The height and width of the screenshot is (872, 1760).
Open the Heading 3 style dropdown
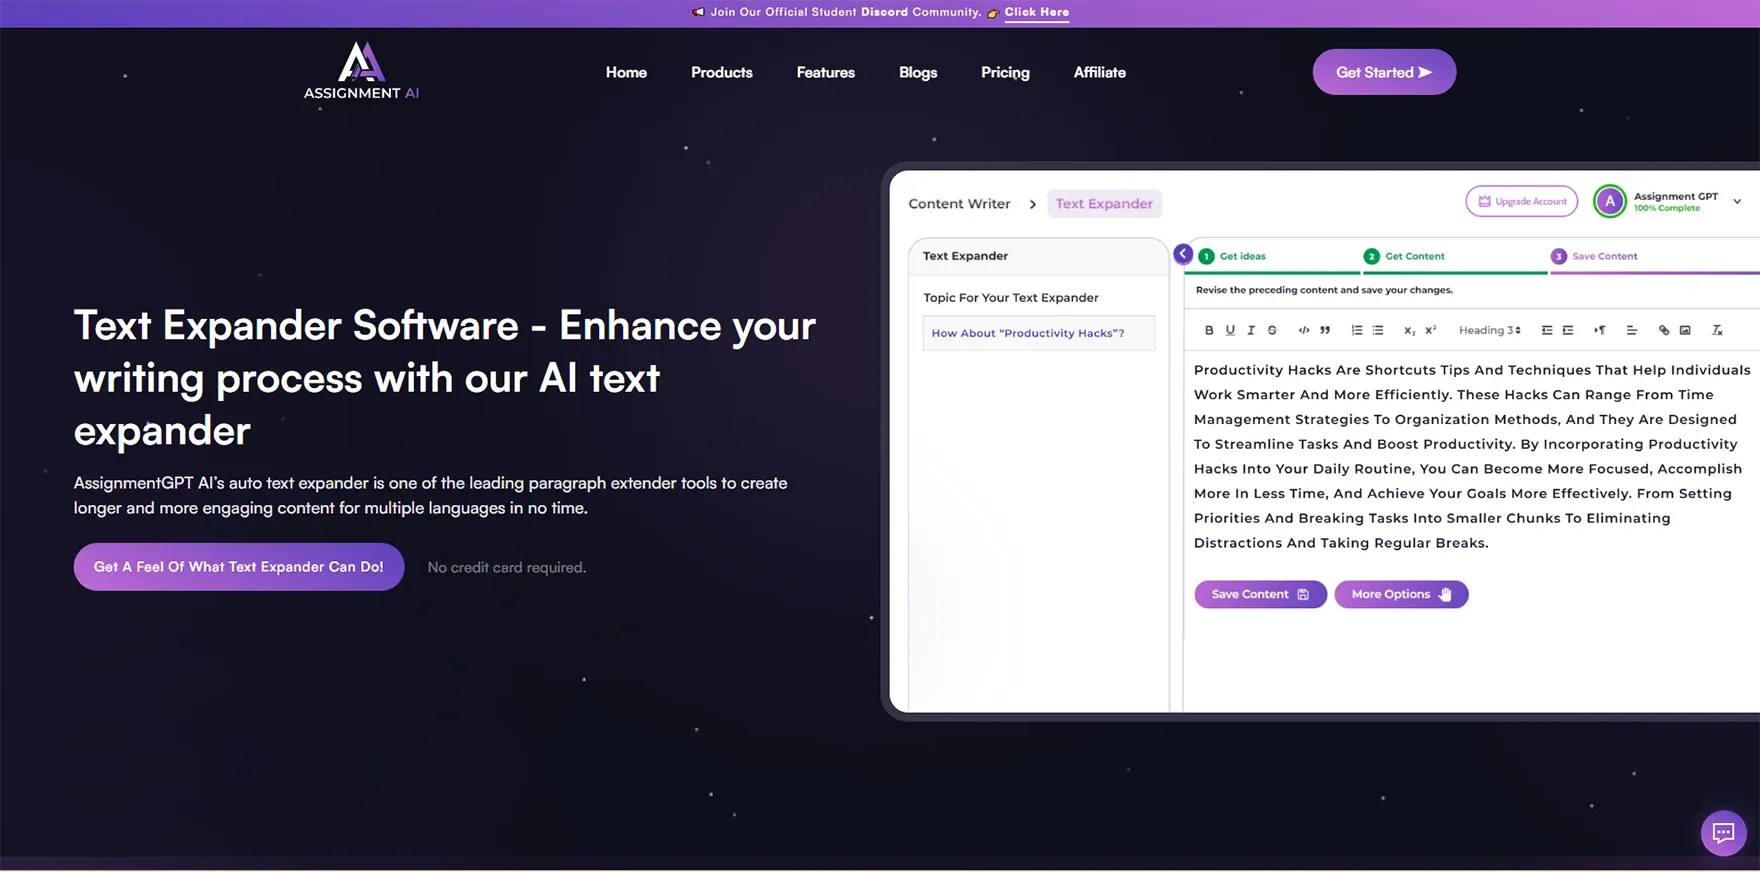click(1489, 330)
